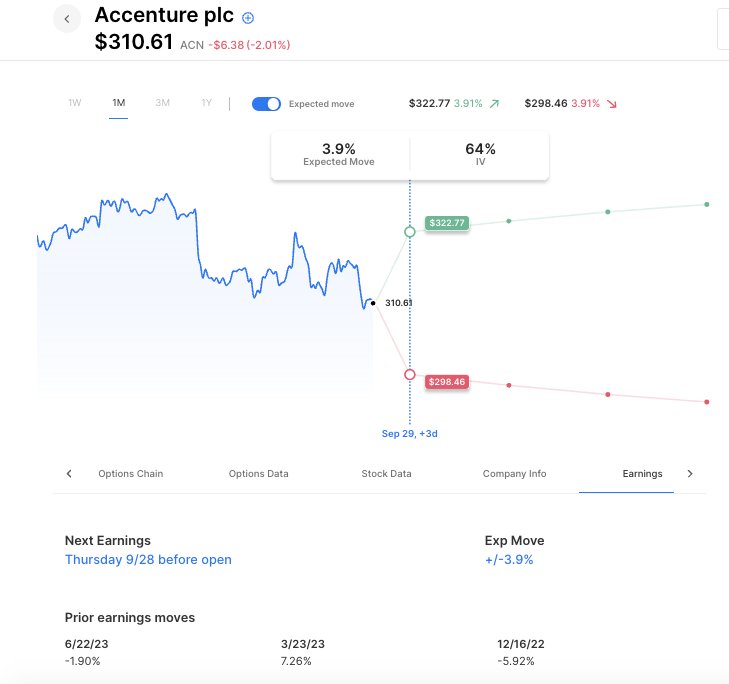The height and width of the screenshot is (684, 729).
Task: Toggle the Expected move switch
Action: tap(266, 103)
